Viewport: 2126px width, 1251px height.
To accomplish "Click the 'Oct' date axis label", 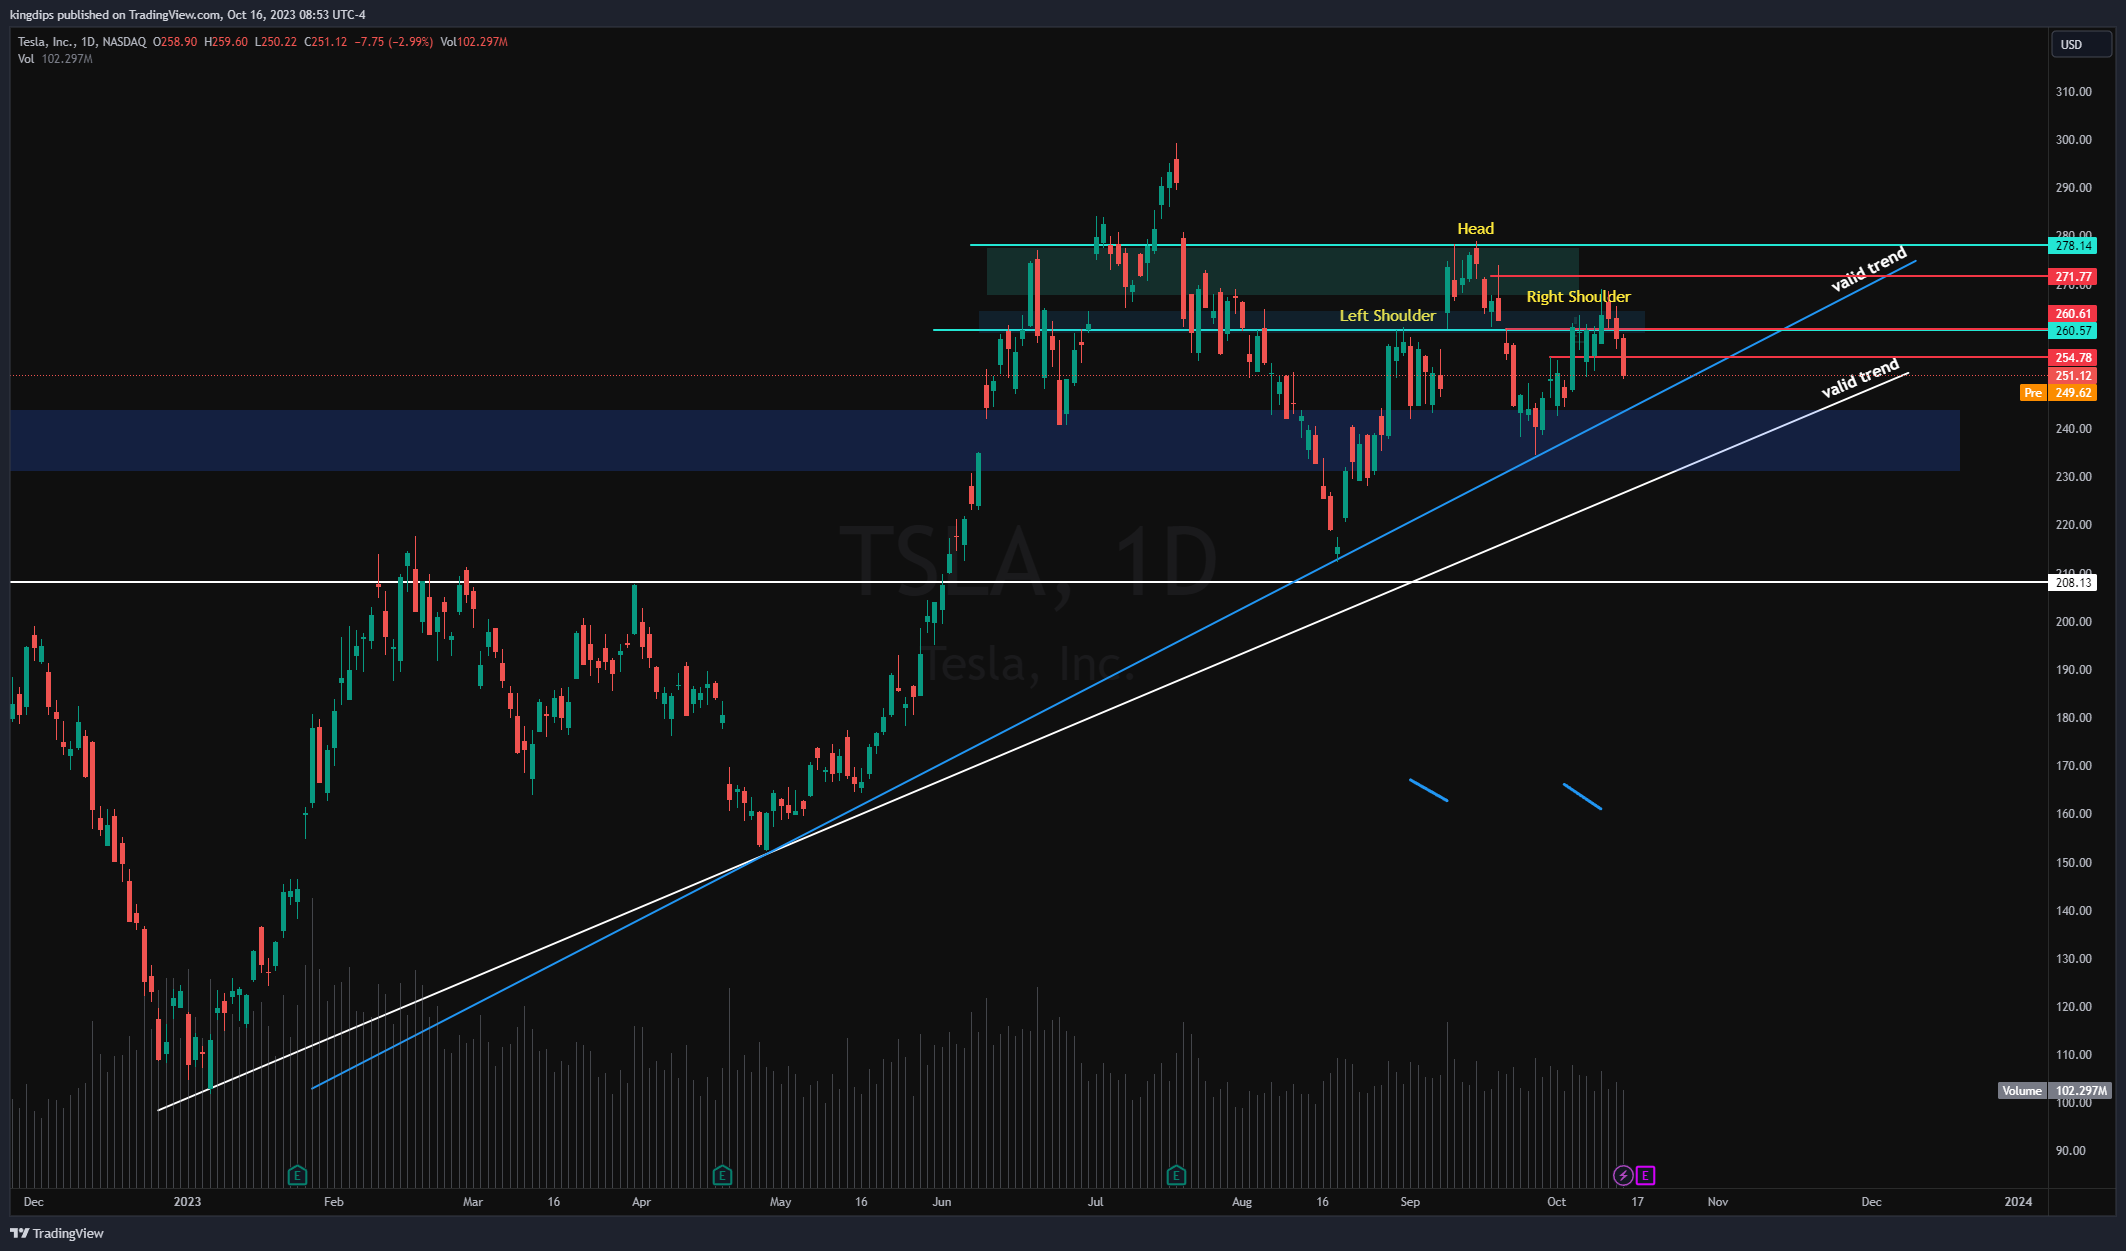I will [1557, 1202].
